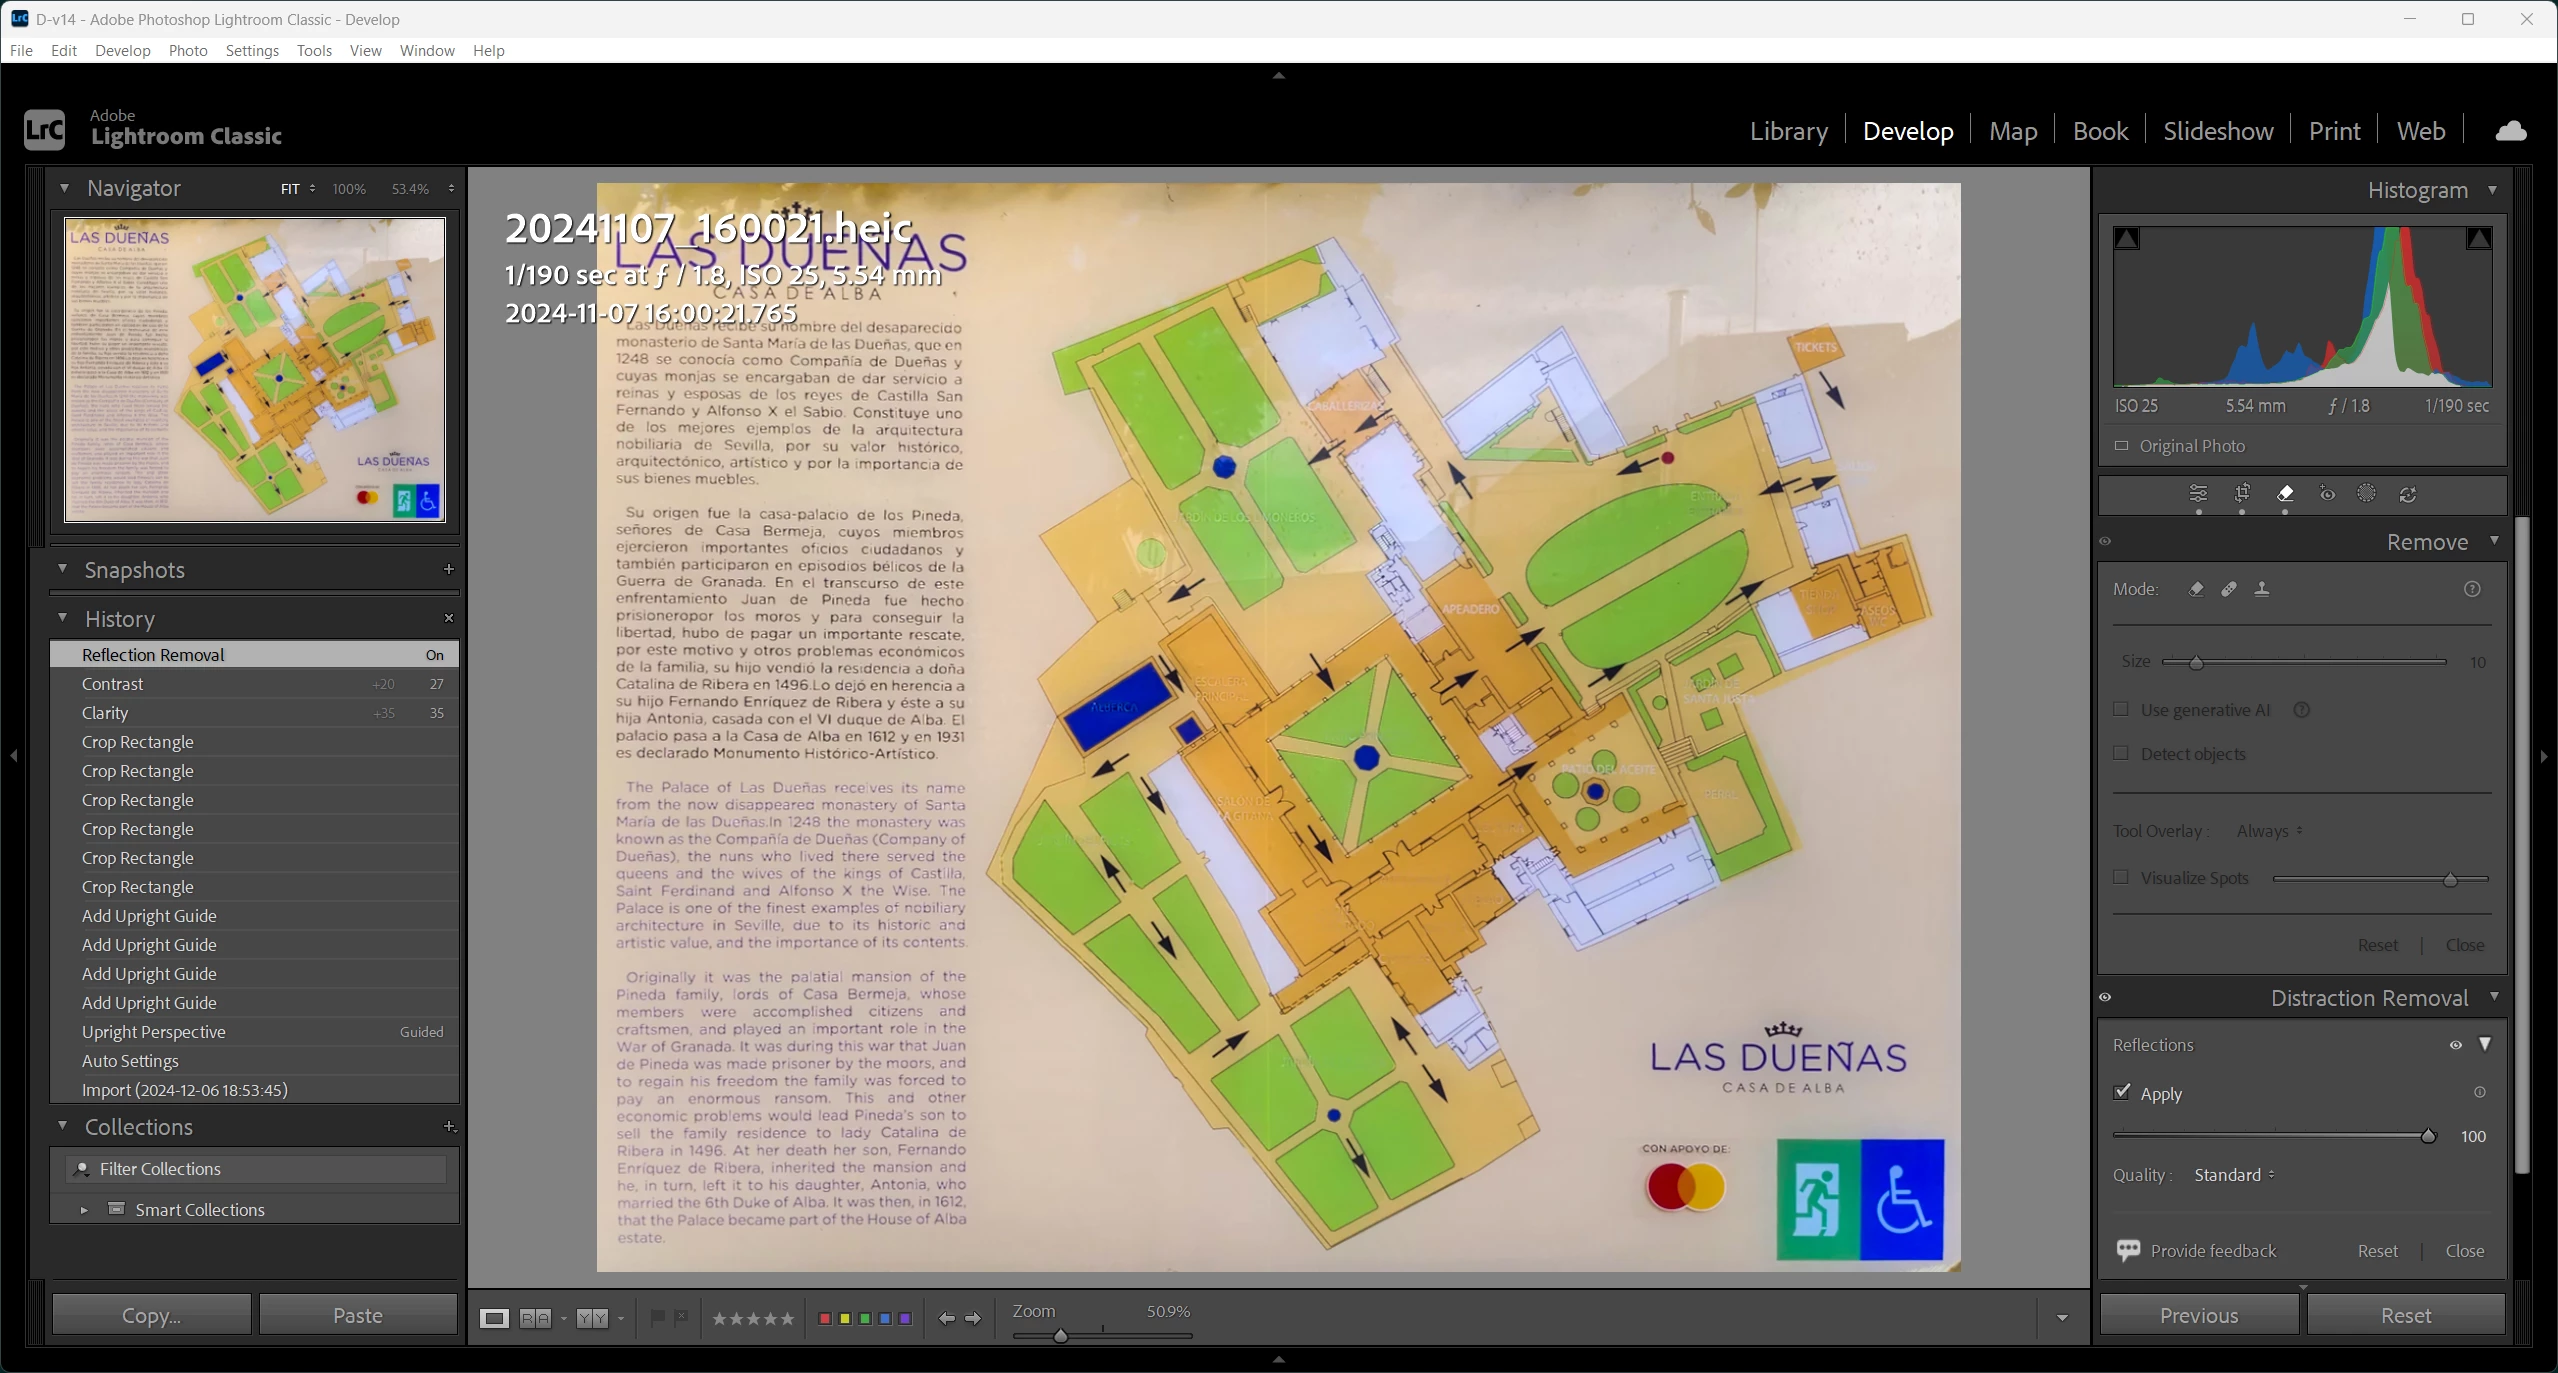Select the Crop overlay tool
2558x1373 pixels.
point(2242,494)
